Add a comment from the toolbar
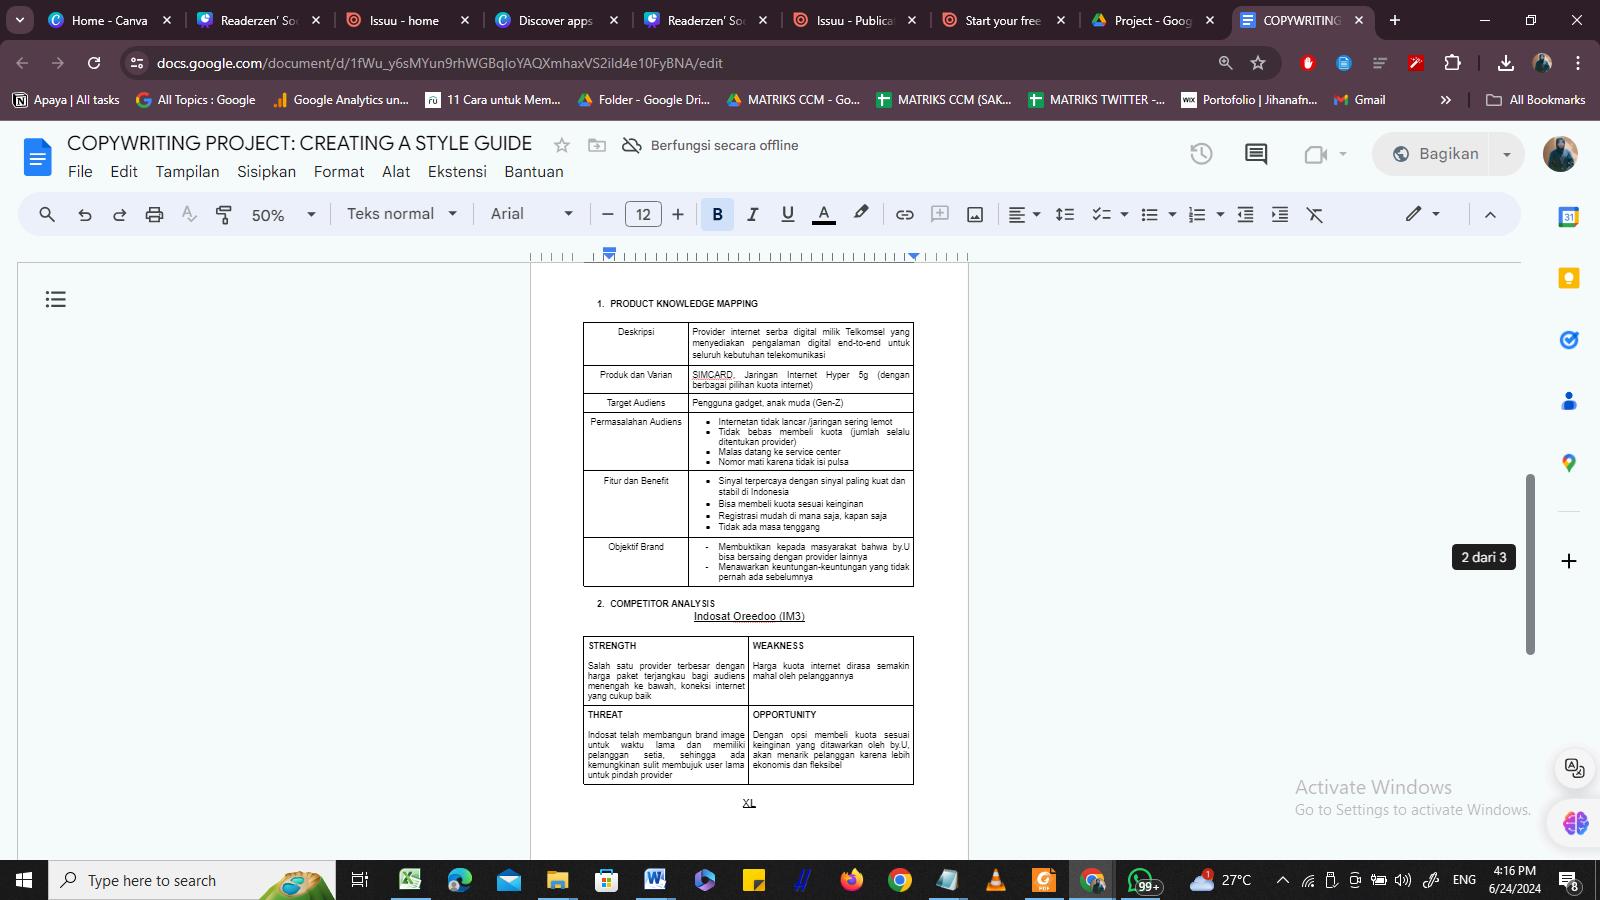The height and width of the screenshot is (900, 1600). (939, 214)
